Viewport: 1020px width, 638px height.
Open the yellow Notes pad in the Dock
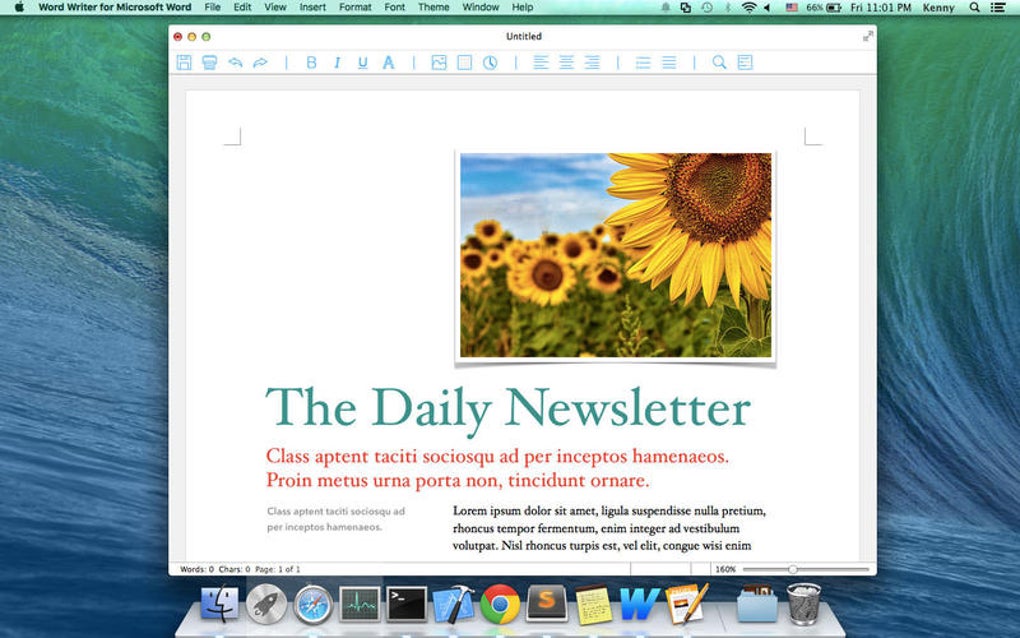[593, 604]
